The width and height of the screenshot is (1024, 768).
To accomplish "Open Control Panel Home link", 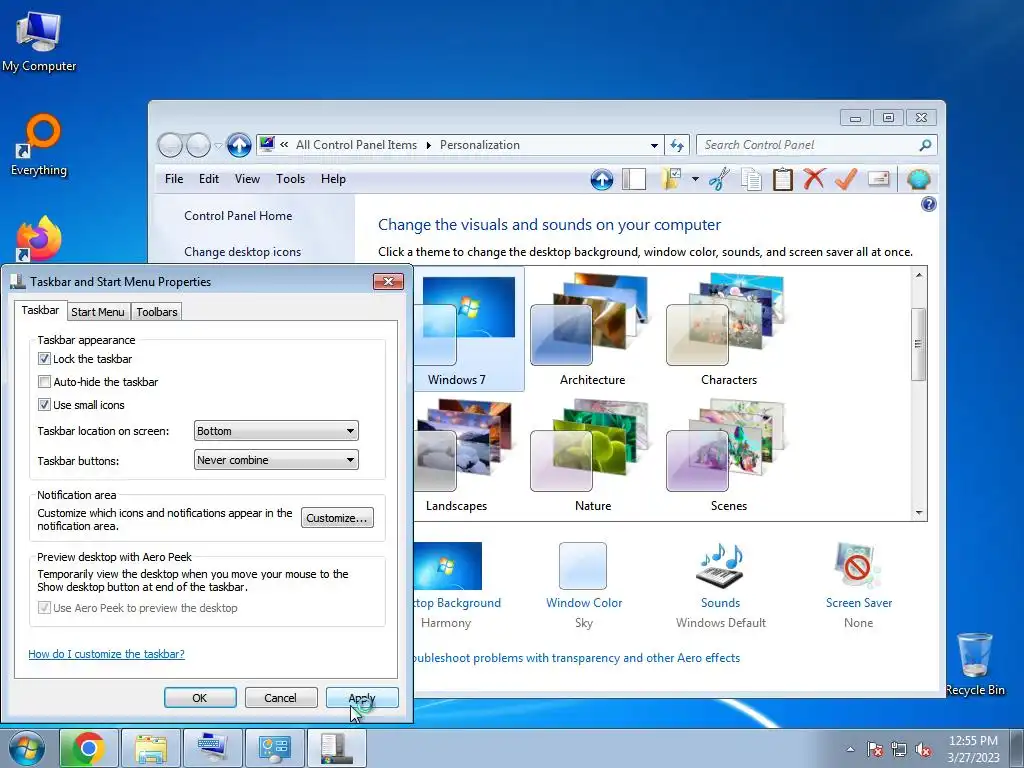I will click(238, 216).
